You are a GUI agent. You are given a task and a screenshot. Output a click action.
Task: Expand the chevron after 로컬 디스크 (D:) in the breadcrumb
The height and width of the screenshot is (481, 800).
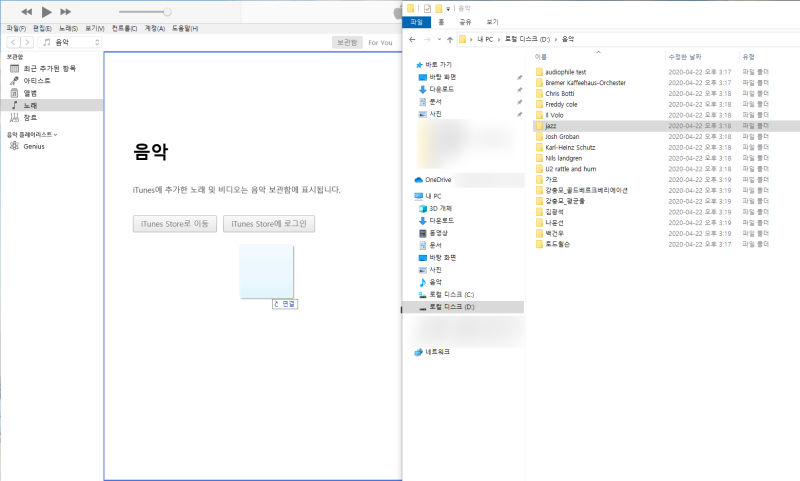[556, 39]
